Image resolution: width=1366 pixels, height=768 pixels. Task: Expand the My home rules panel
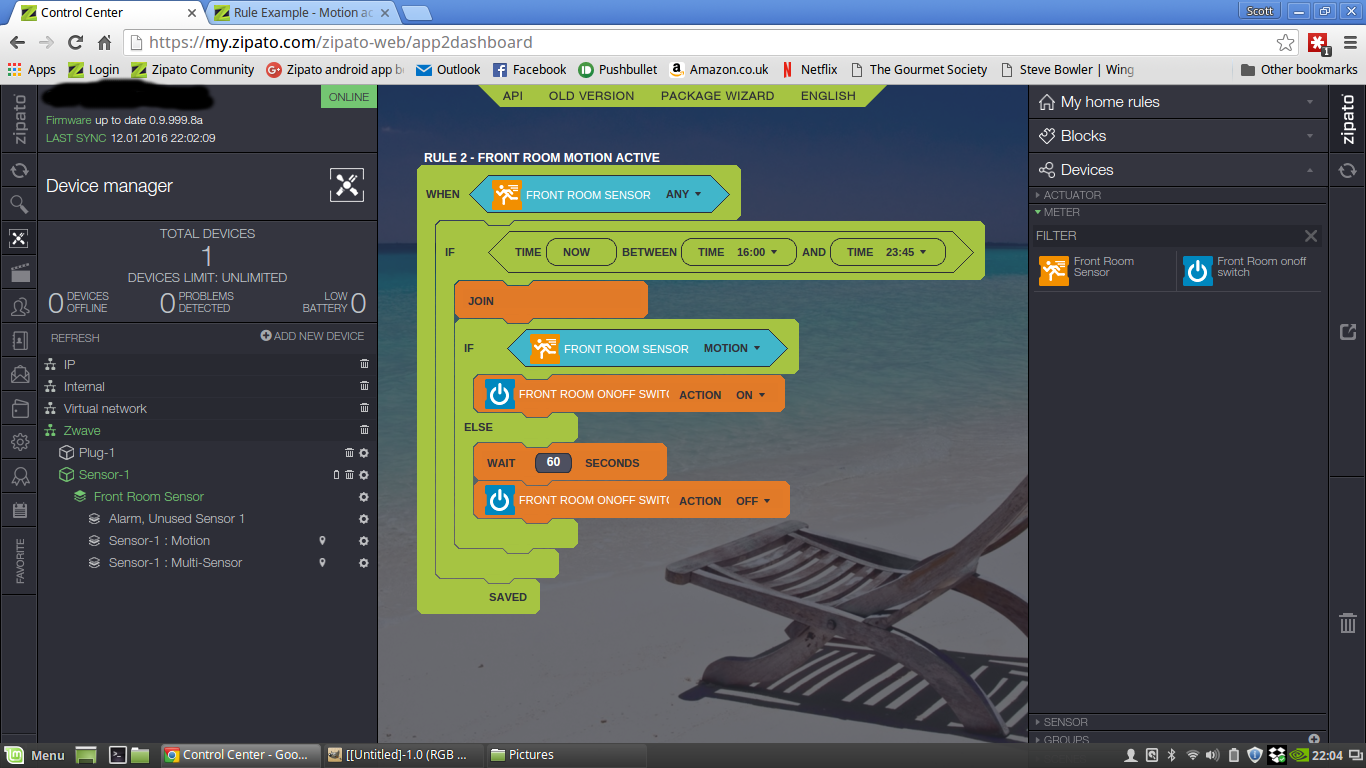1177,102
